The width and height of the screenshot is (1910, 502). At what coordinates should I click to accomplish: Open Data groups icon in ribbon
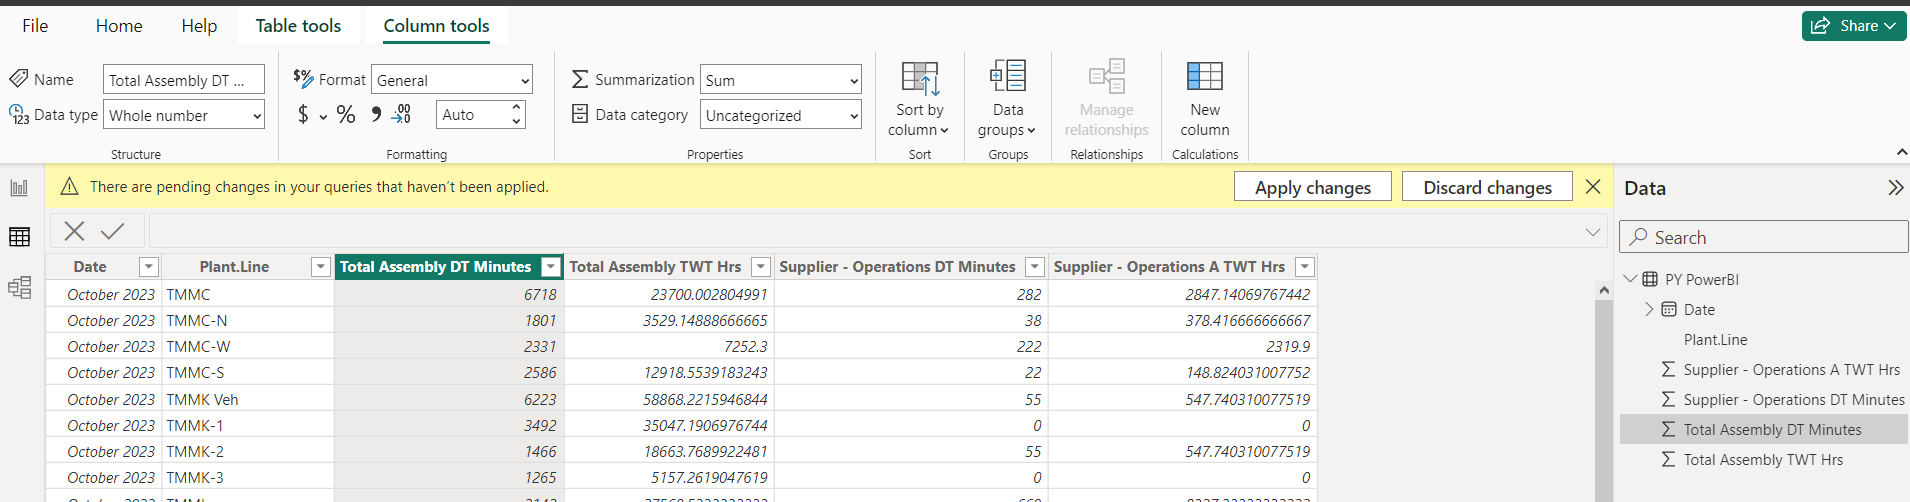[x=1008, y=76]
